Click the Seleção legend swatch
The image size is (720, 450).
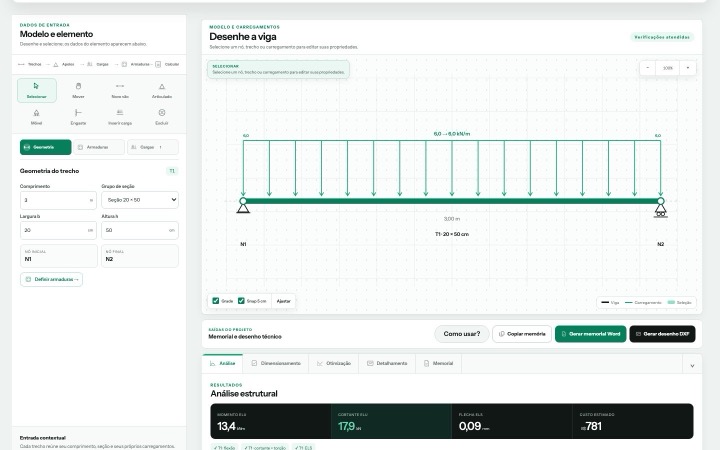[x=671, y=303]
